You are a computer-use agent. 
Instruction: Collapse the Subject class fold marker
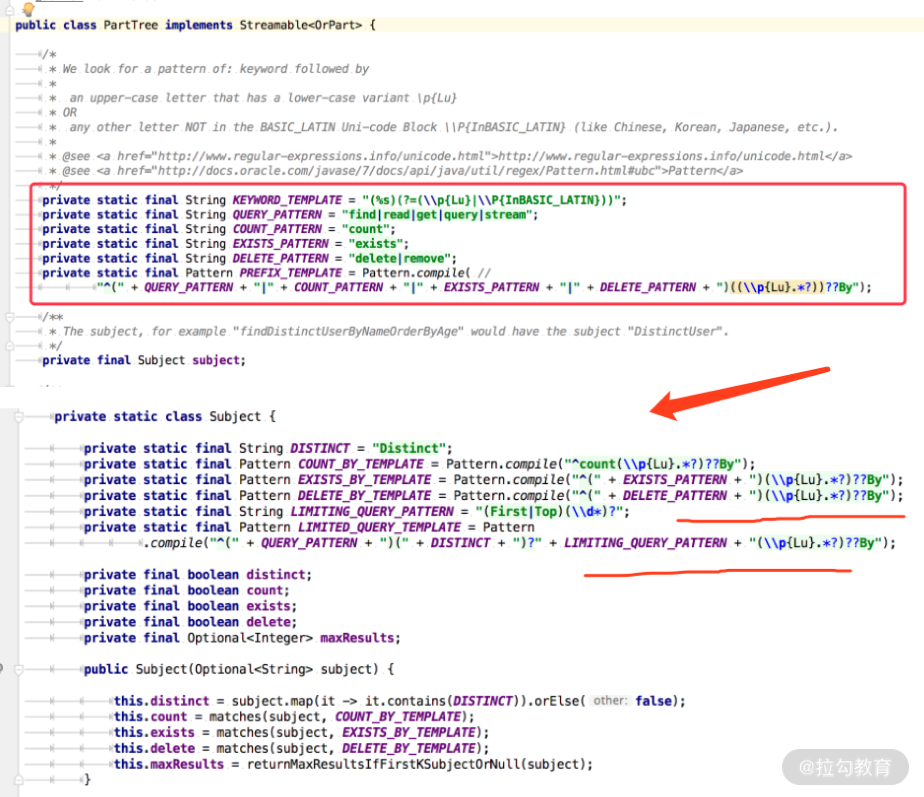coord(18,417)
